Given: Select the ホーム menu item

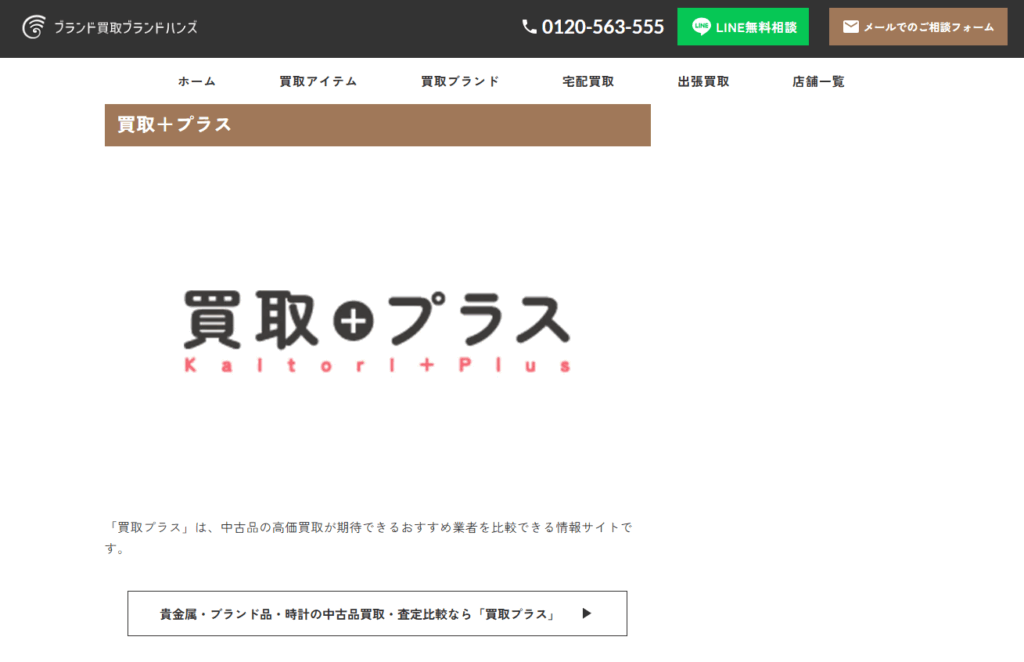Looking at the screenshot, I should 197,82.
